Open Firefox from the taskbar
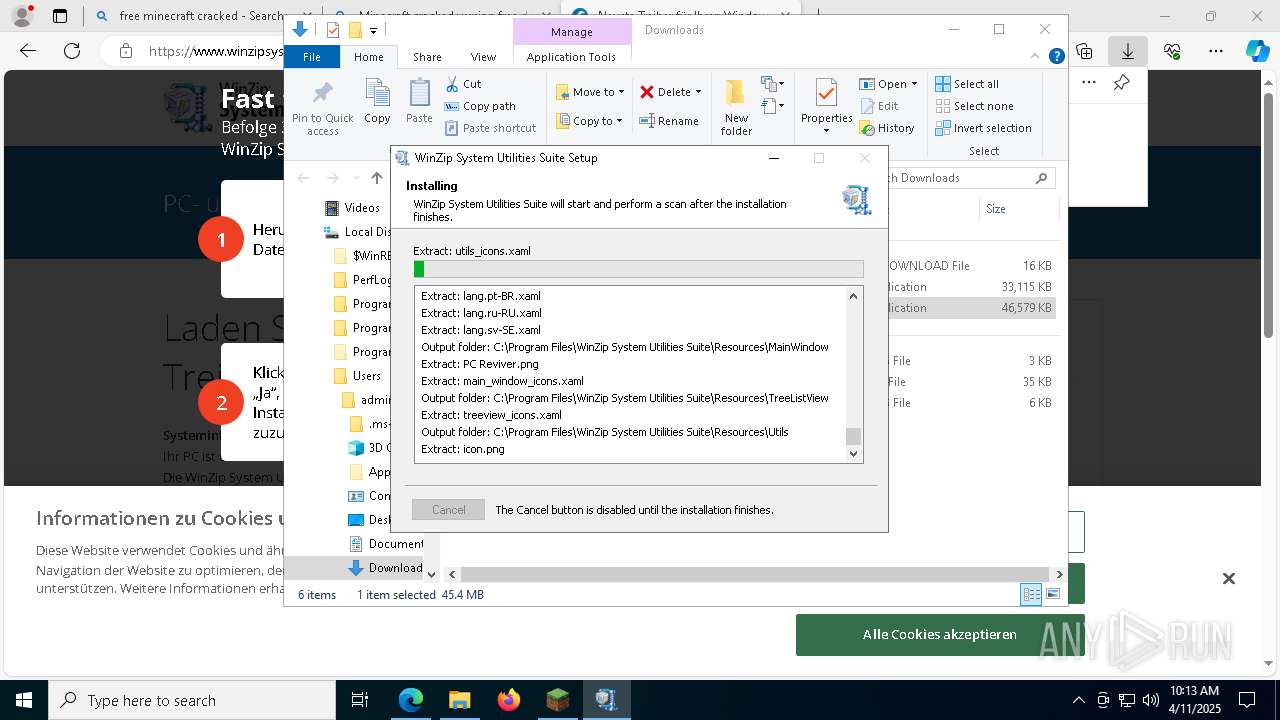1280x720 pixels. pos(509,700)
